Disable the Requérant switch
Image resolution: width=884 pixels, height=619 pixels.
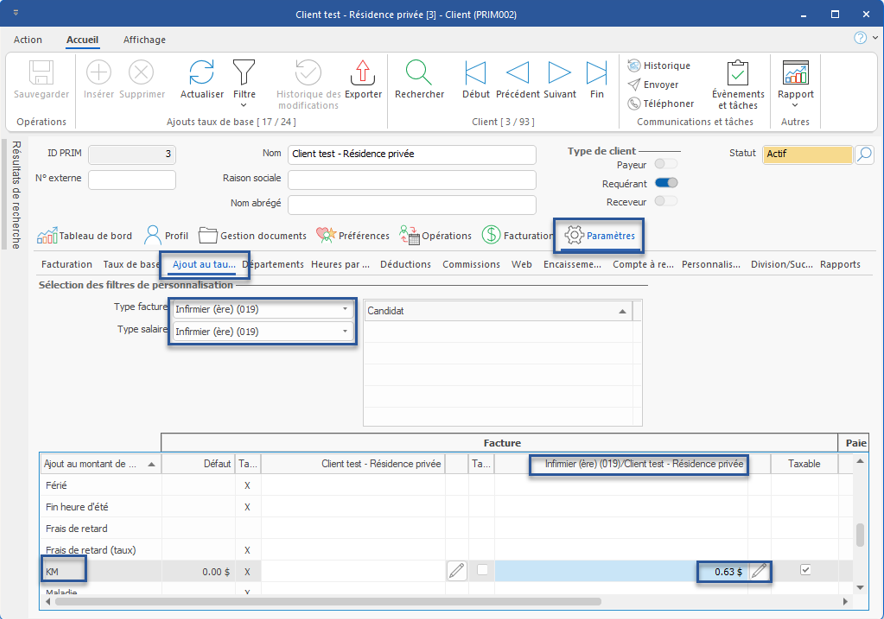point(666,183)
